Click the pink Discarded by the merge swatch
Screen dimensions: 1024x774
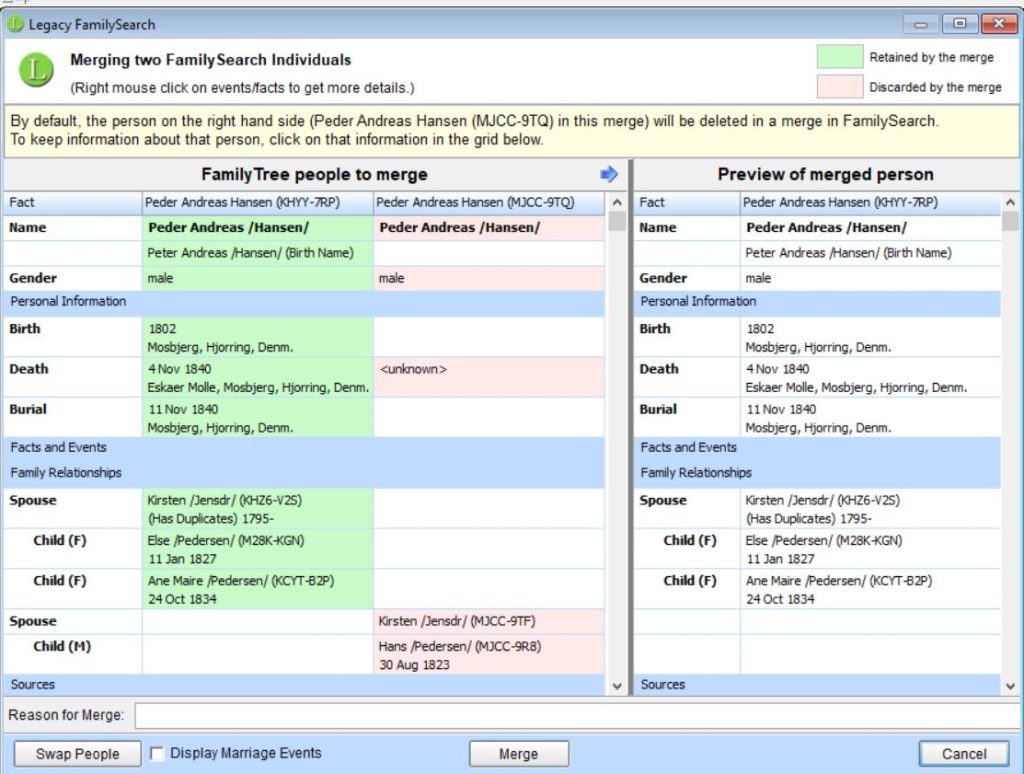pyautogui.click(x=840, y=86)
